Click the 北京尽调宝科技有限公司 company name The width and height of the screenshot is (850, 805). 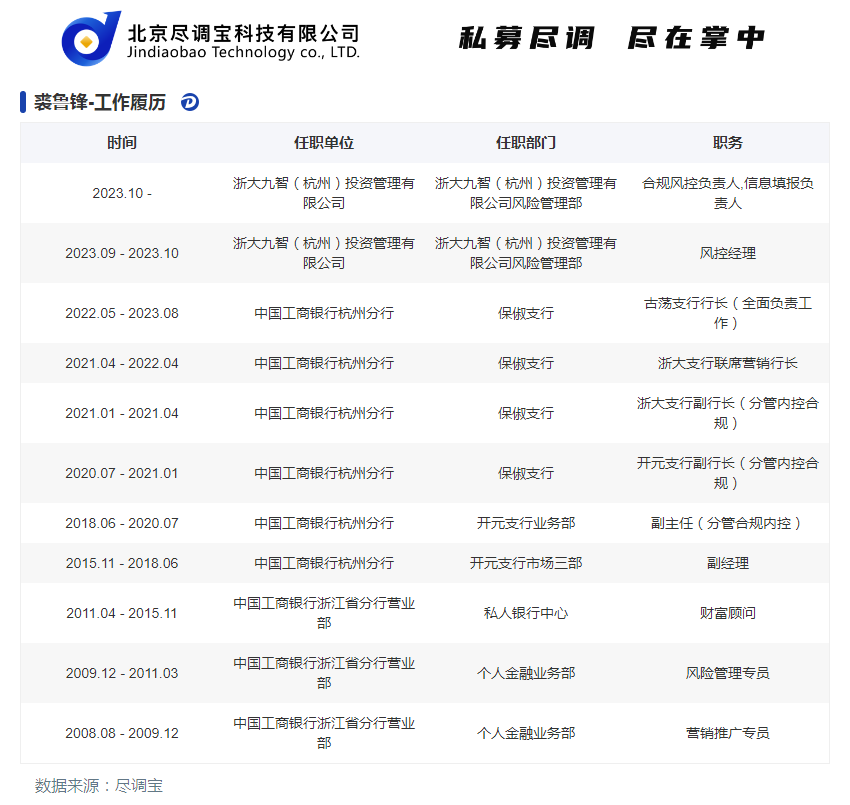(243, 34)
